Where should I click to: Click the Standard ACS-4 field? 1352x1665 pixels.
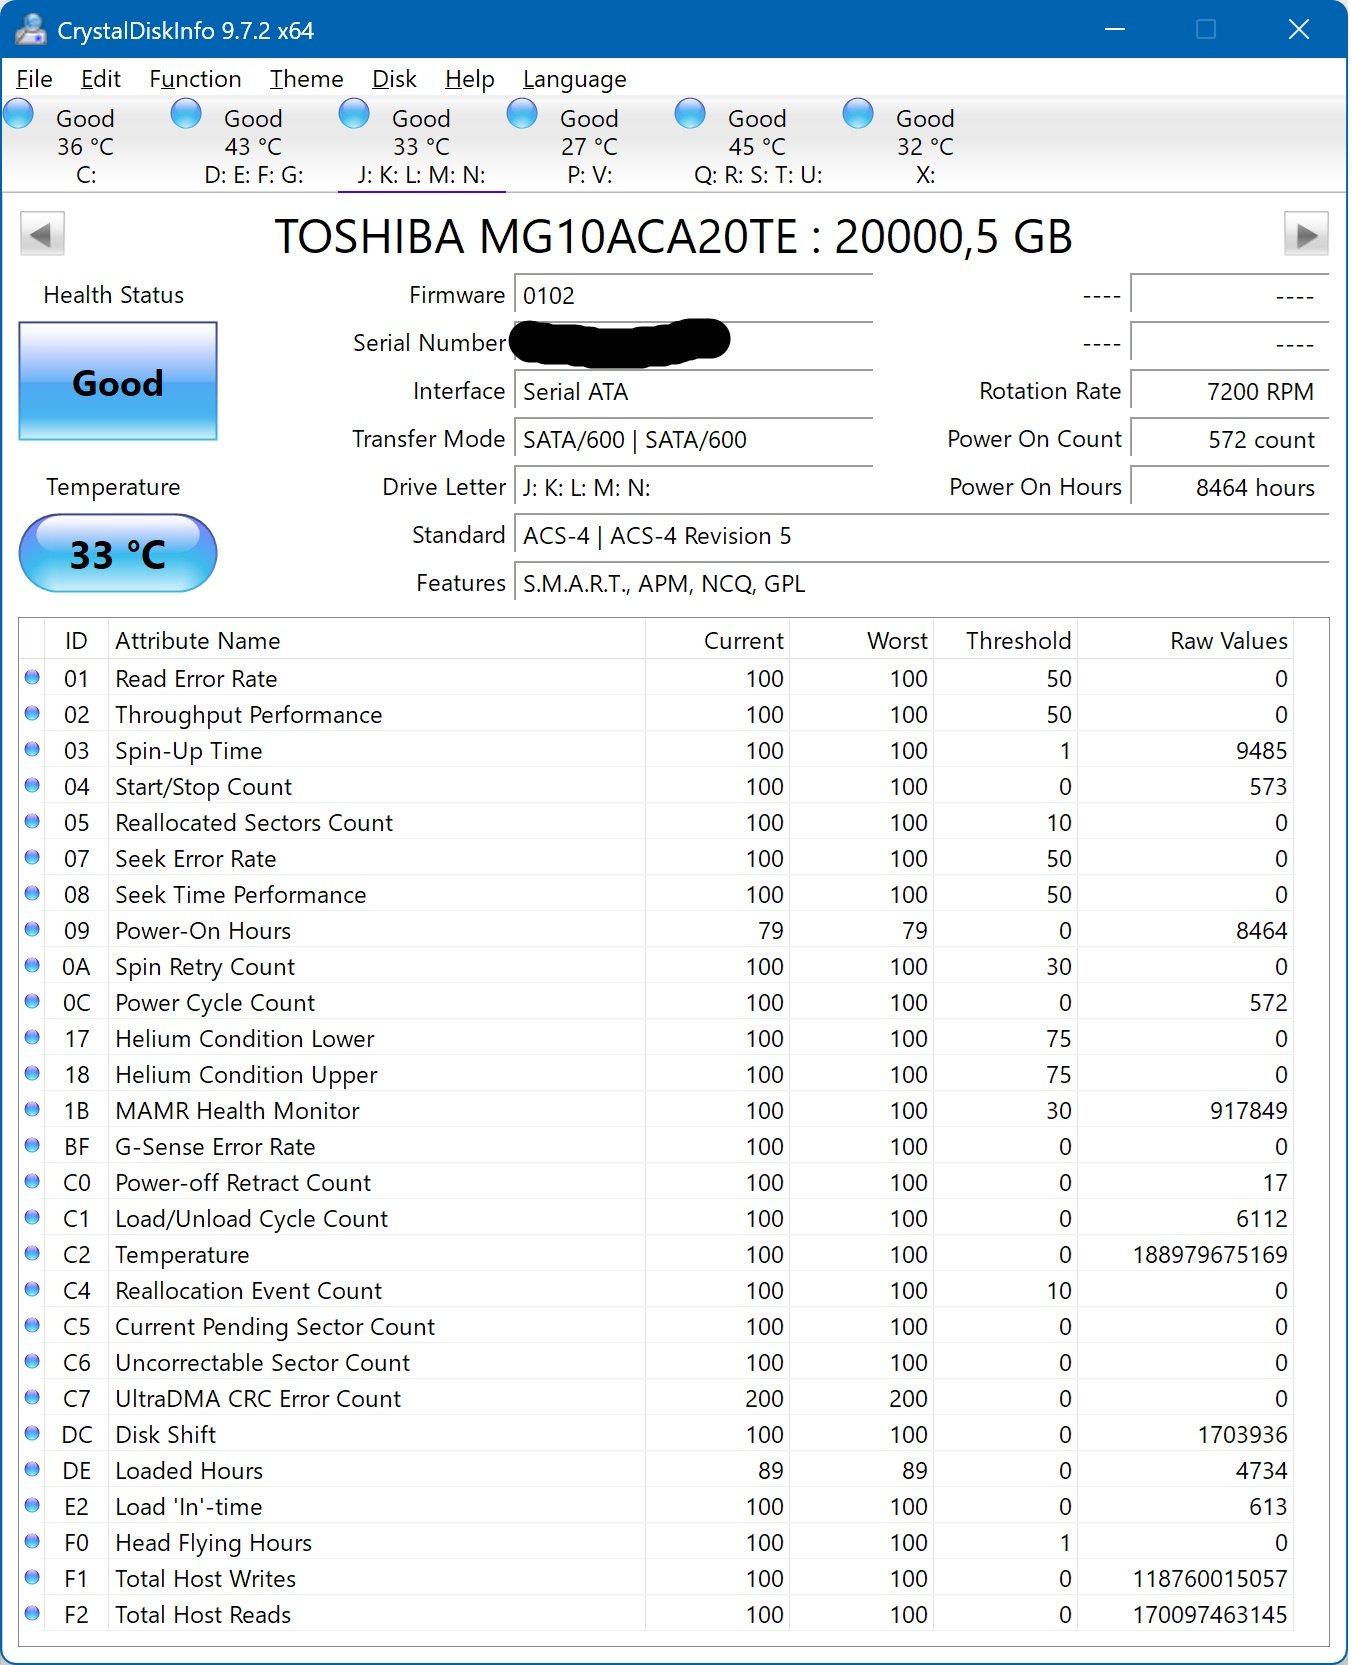point(922,536)
